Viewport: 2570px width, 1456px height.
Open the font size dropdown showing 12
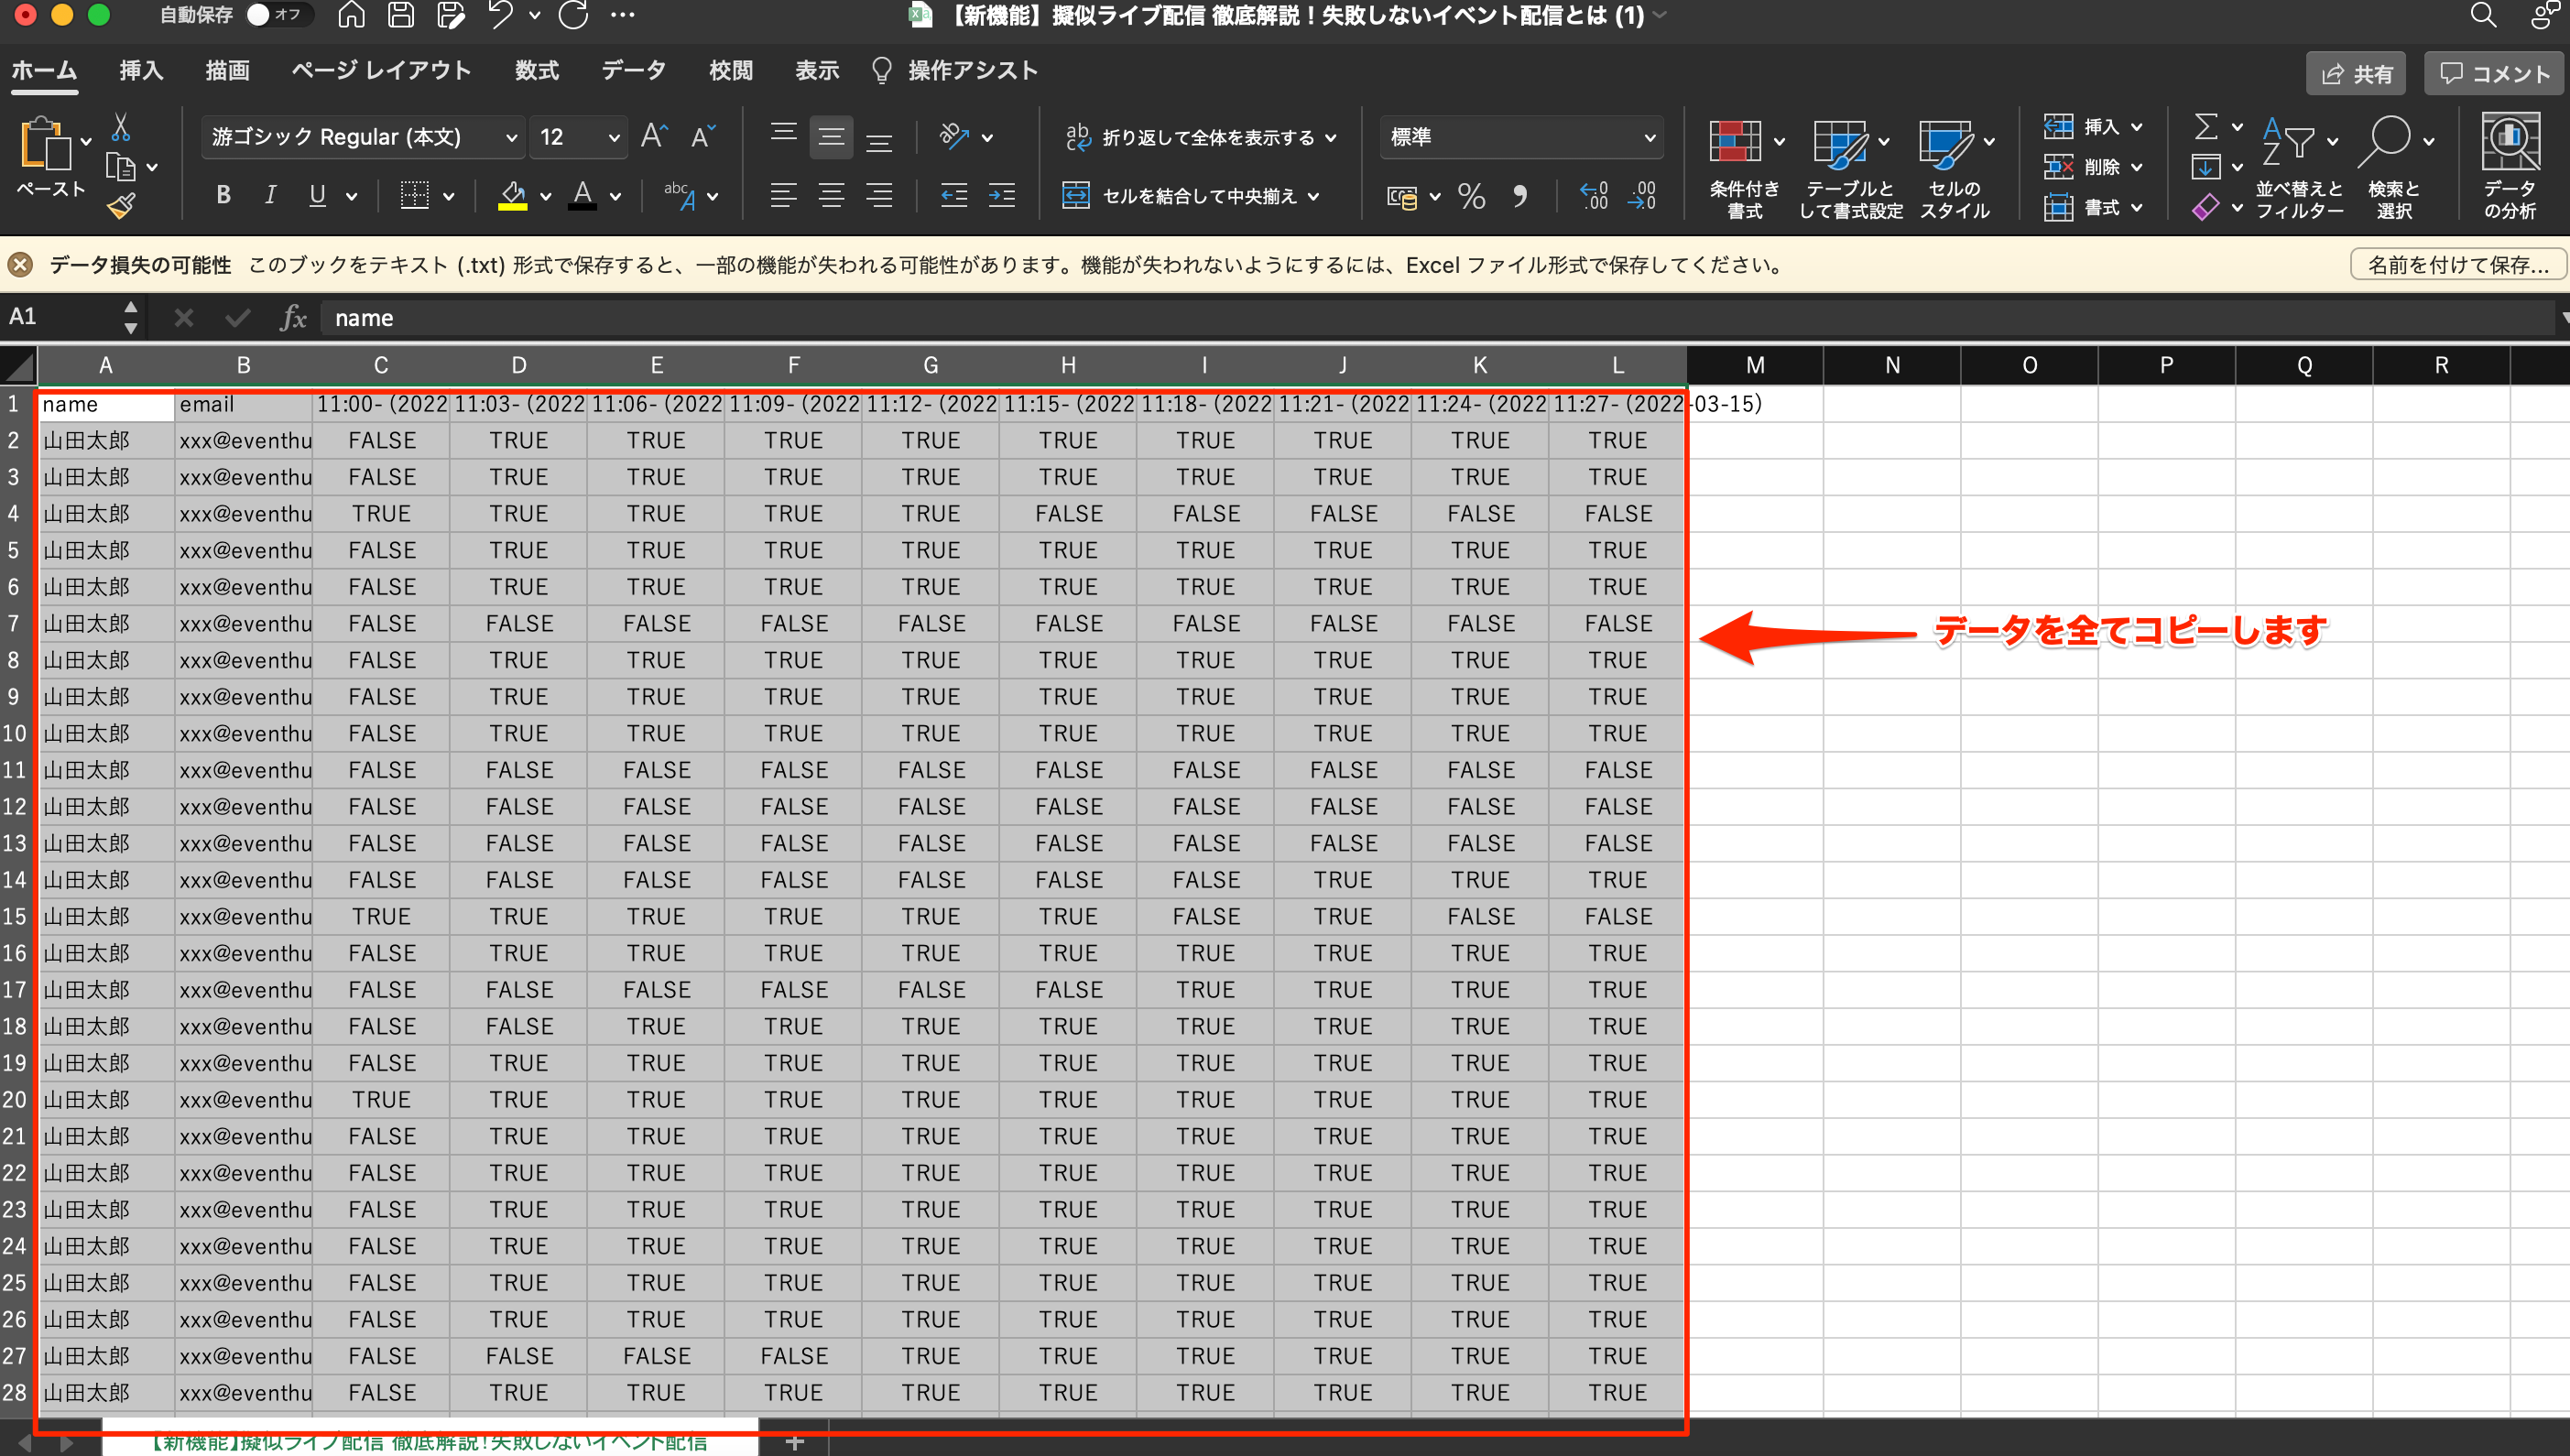614,137
